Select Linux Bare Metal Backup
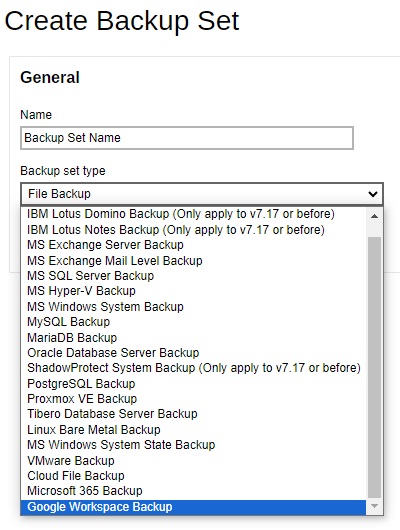This screenshot has height=530, width=400. click(x=193, y=430)
